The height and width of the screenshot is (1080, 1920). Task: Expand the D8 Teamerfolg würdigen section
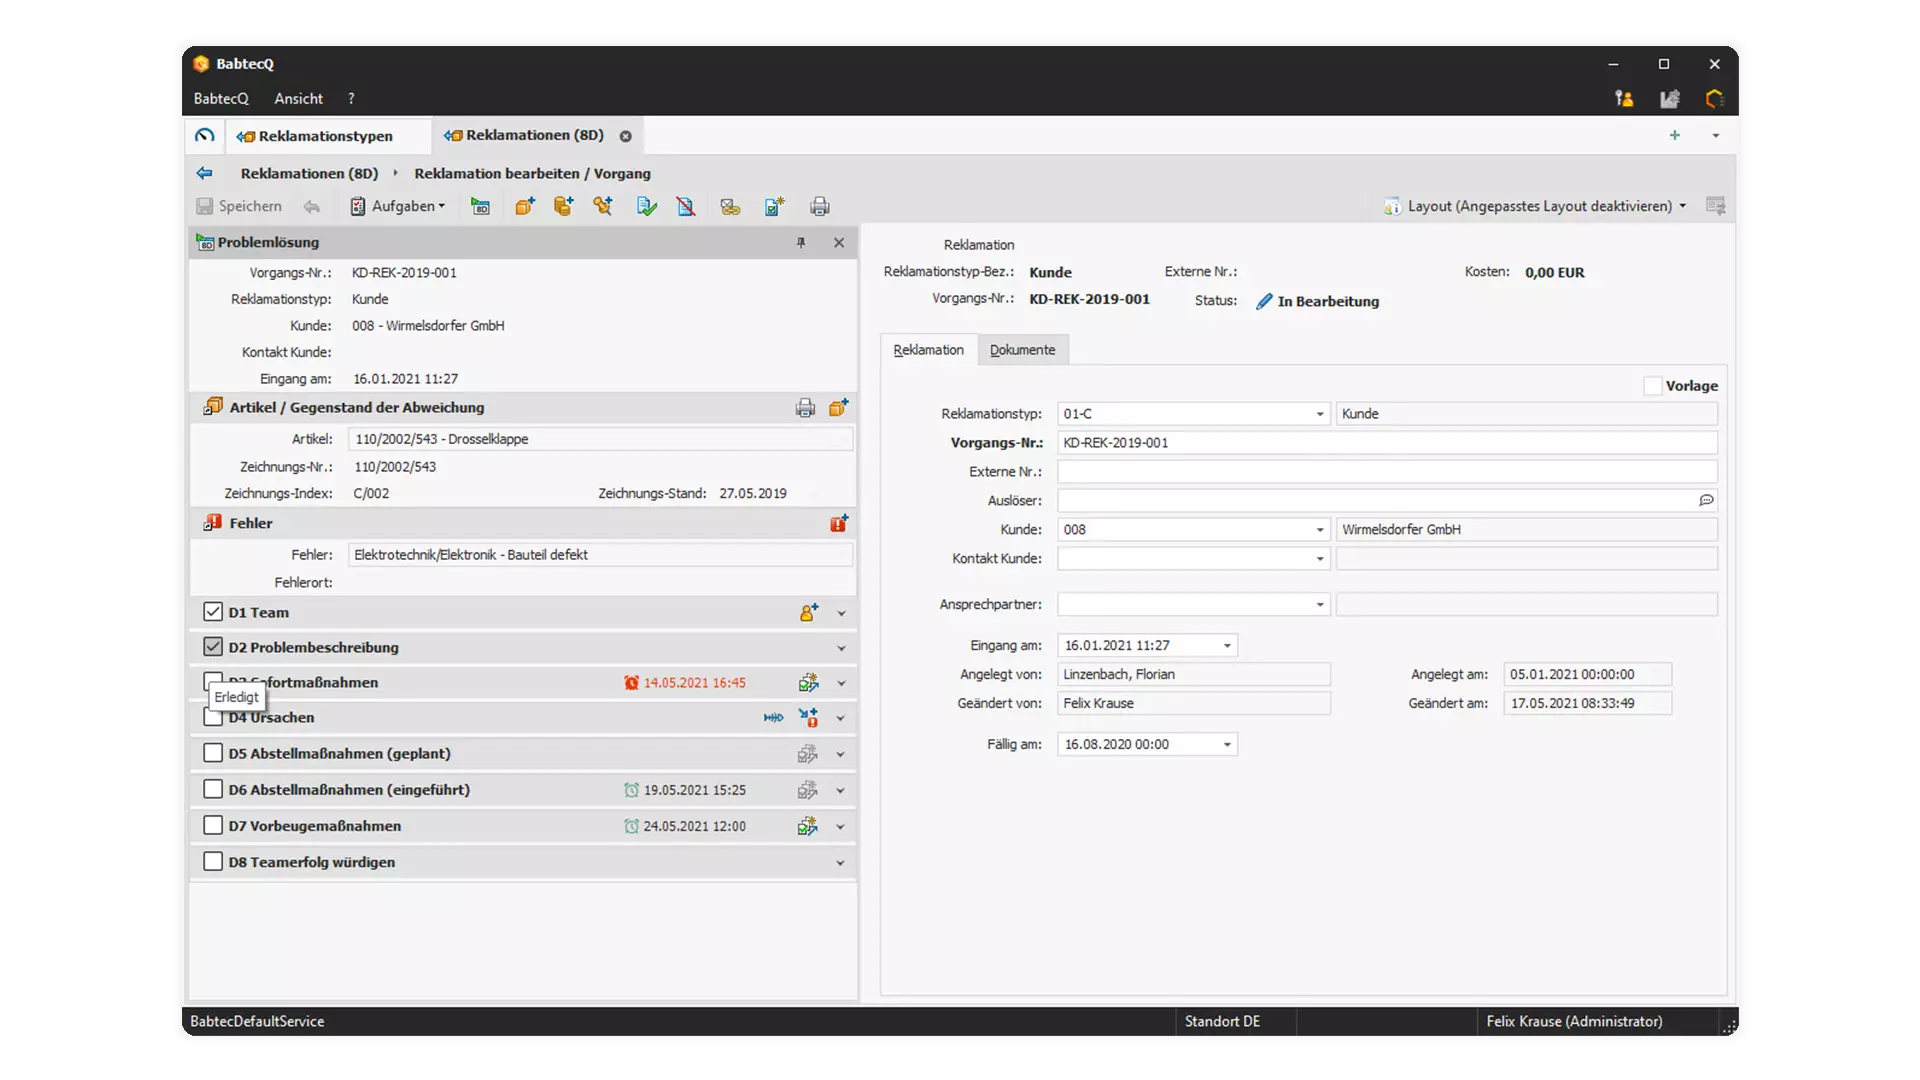tap(840, 862)
